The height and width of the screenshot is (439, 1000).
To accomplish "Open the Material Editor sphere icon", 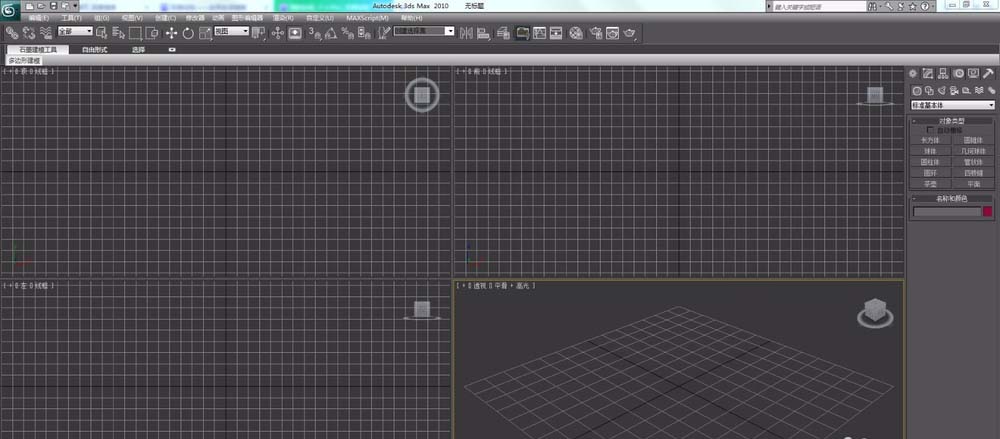I will 575,33.
